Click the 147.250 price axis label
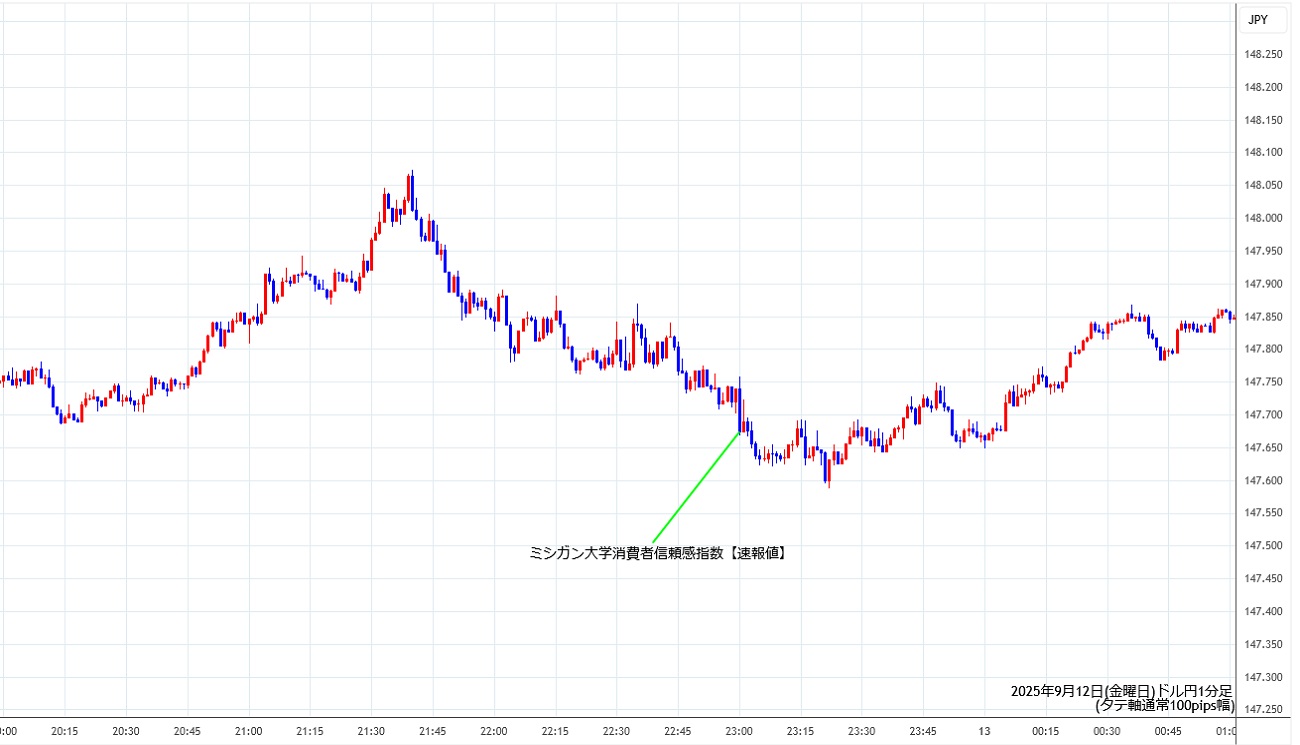The width and height of the screenshot is (1300, 745). tap(1263, 709)
